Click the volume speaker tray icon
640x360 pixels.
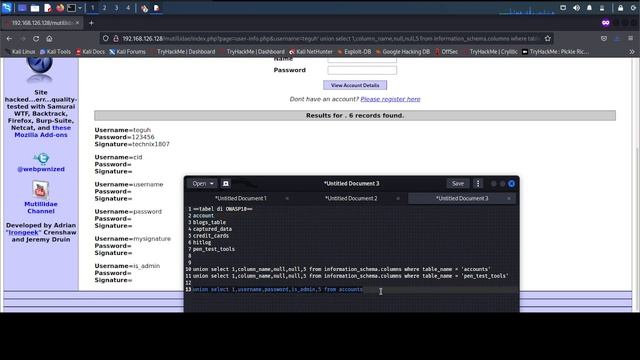pyautogui.click(x=576, y=8)
